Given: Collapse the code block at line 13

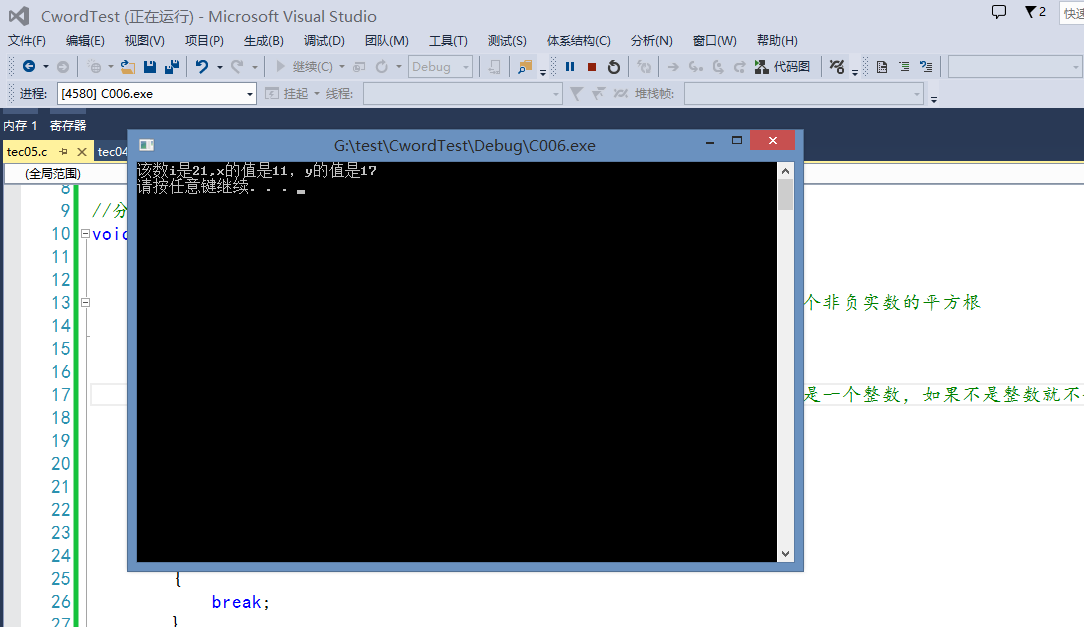Looking at the screenshot, I should tap(85, 302).
